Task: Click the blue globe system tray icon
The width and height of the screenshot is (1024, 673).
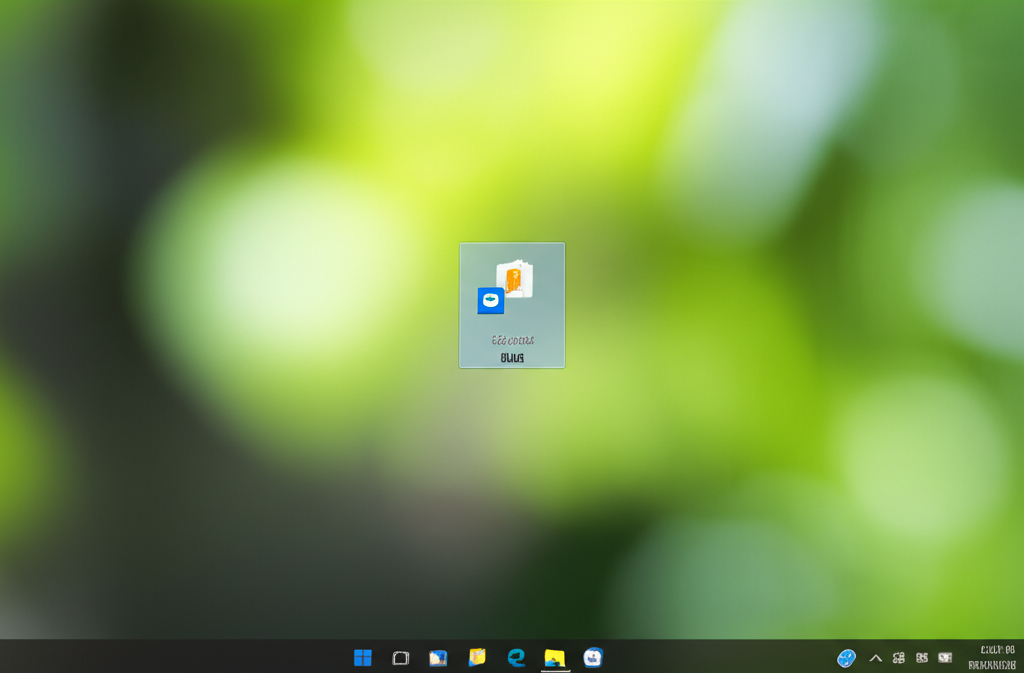Action: click(x=846, y=658)
